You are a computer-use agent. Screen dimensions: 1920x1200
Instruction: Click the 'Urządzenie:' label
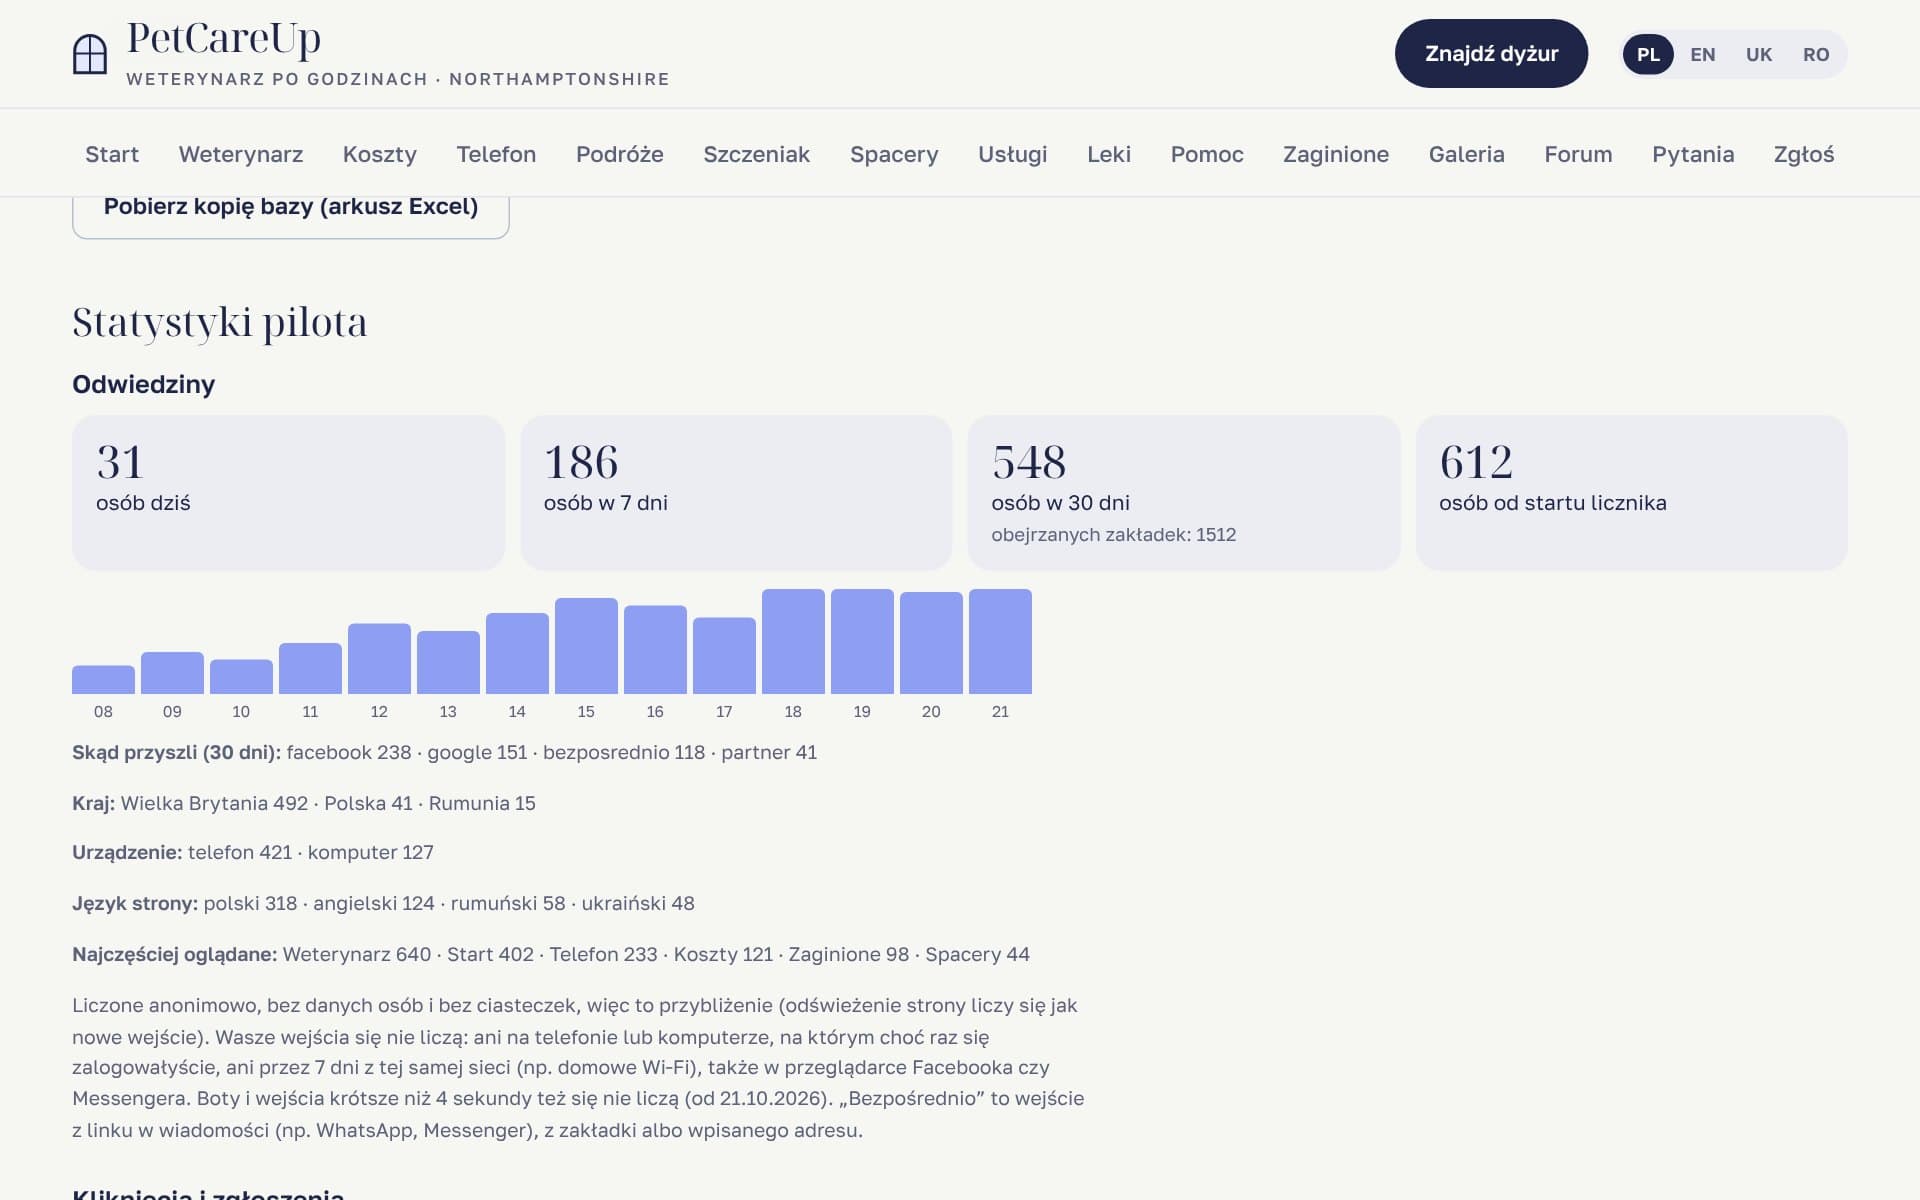coord(127,853)
